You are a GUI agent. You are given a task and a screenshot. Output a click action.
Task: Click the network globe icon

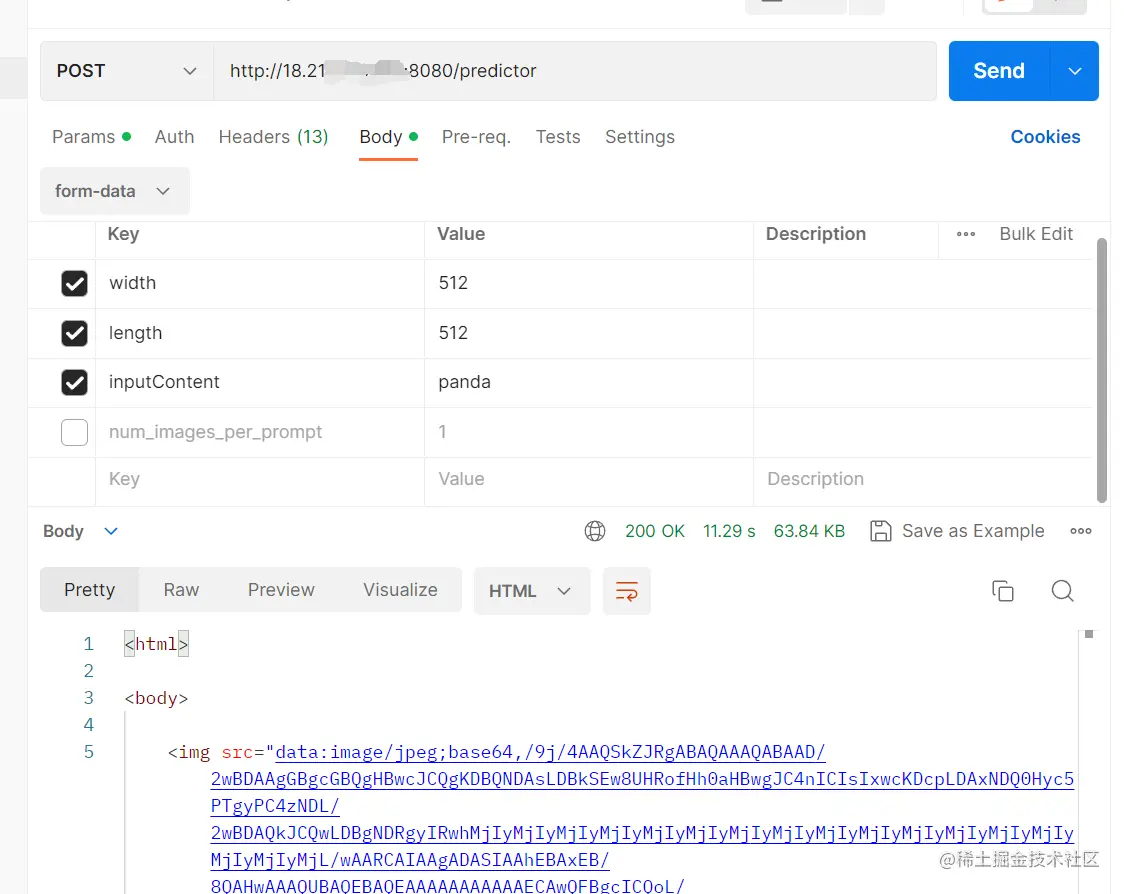coord(595,531)
